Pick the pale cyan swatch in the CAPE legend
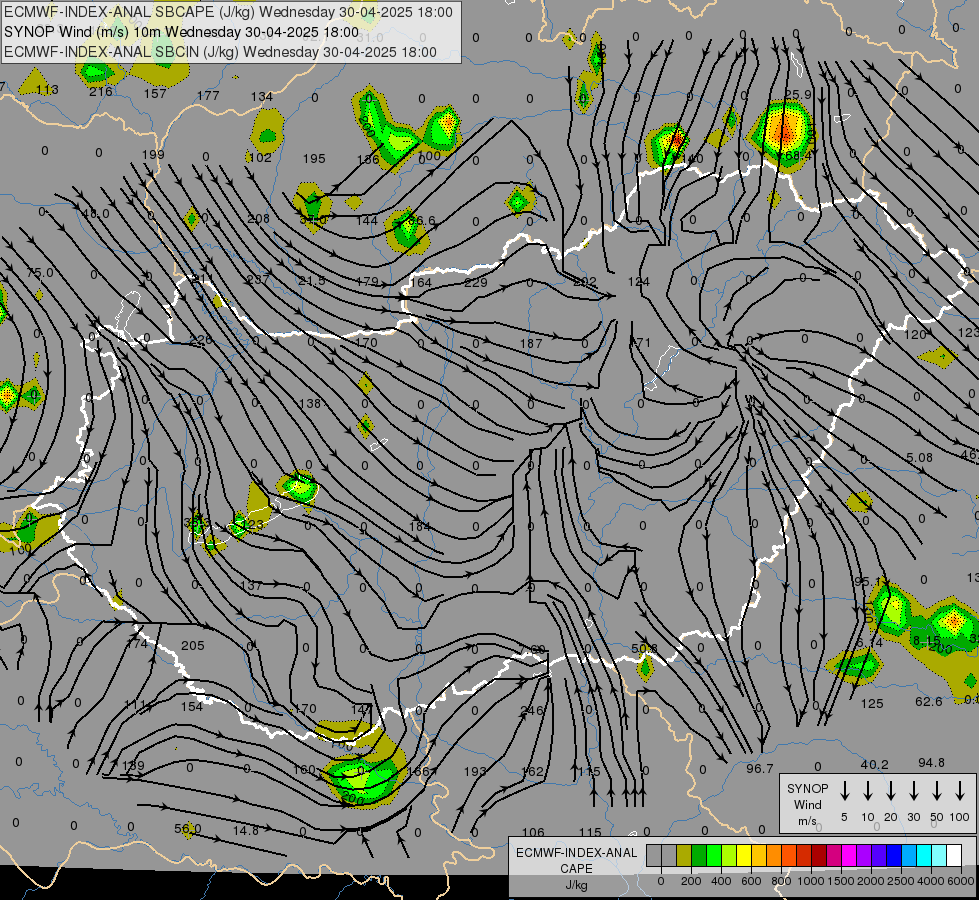Viewport: 979px width, 900px height. [x=939, y=856]
